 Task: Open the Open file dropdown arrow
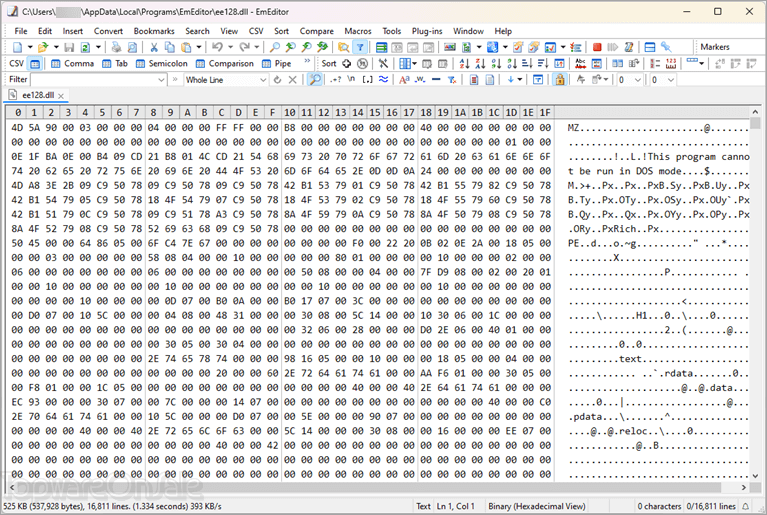(56, 47)
